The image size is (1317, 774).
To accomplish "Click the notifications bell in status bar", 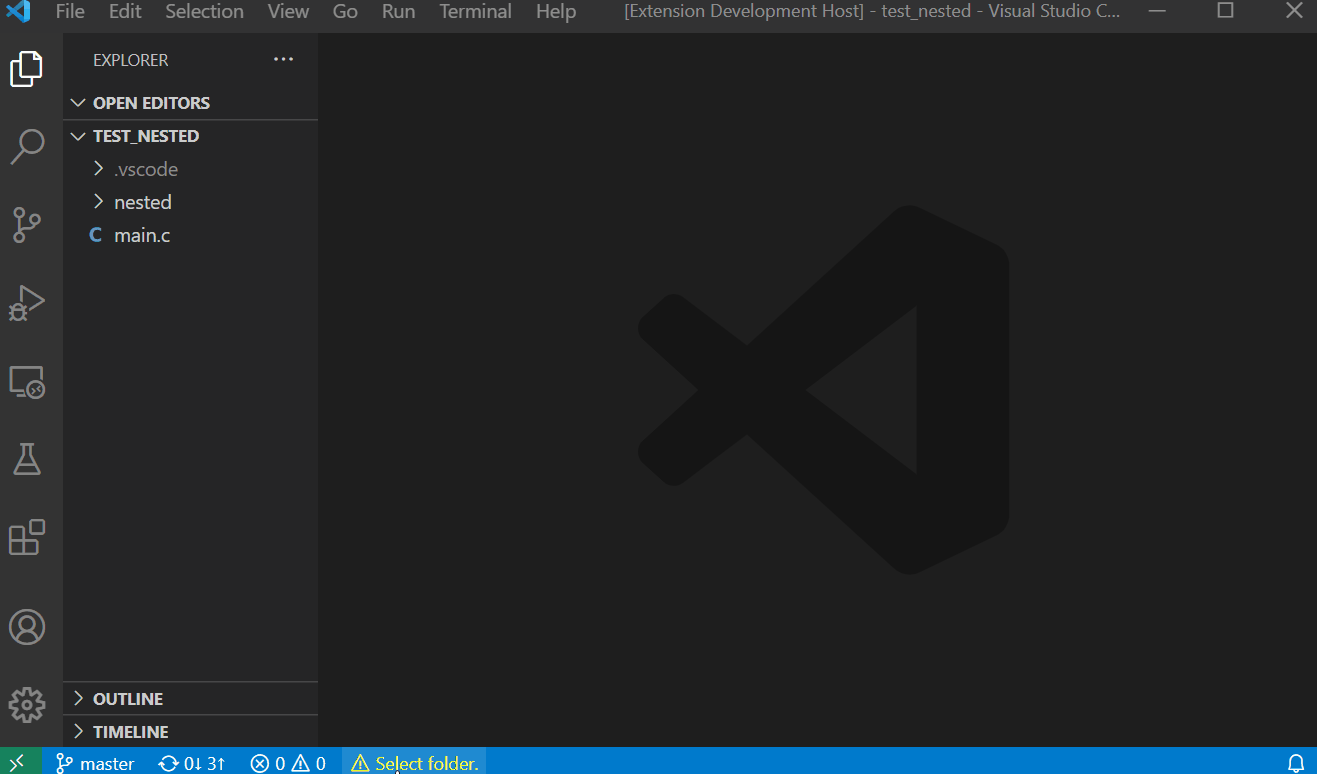I will pos(1295,763).
